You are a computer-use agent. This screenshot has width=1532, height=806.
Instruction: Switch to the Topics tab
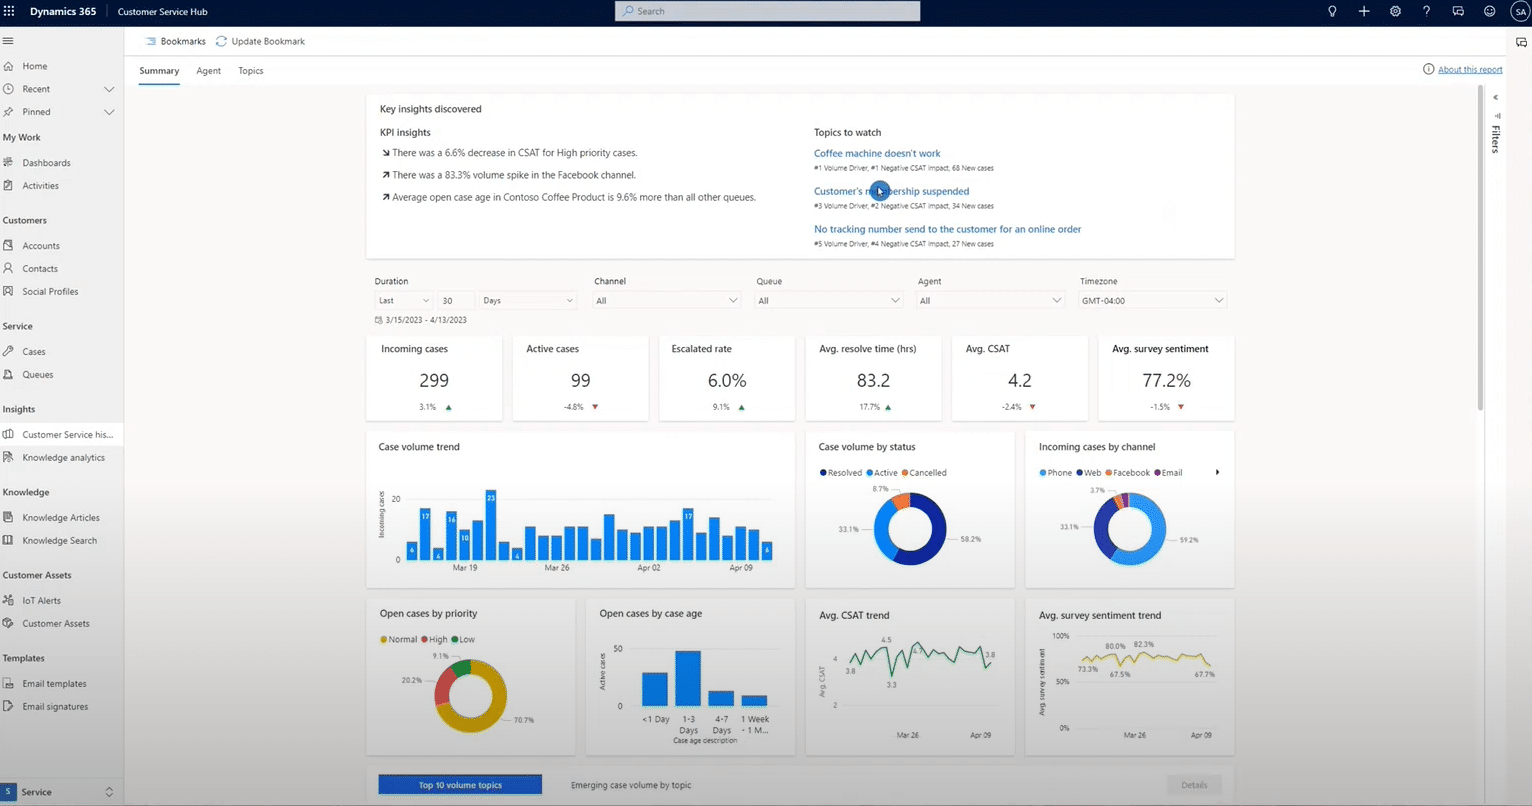pos(250,71)
